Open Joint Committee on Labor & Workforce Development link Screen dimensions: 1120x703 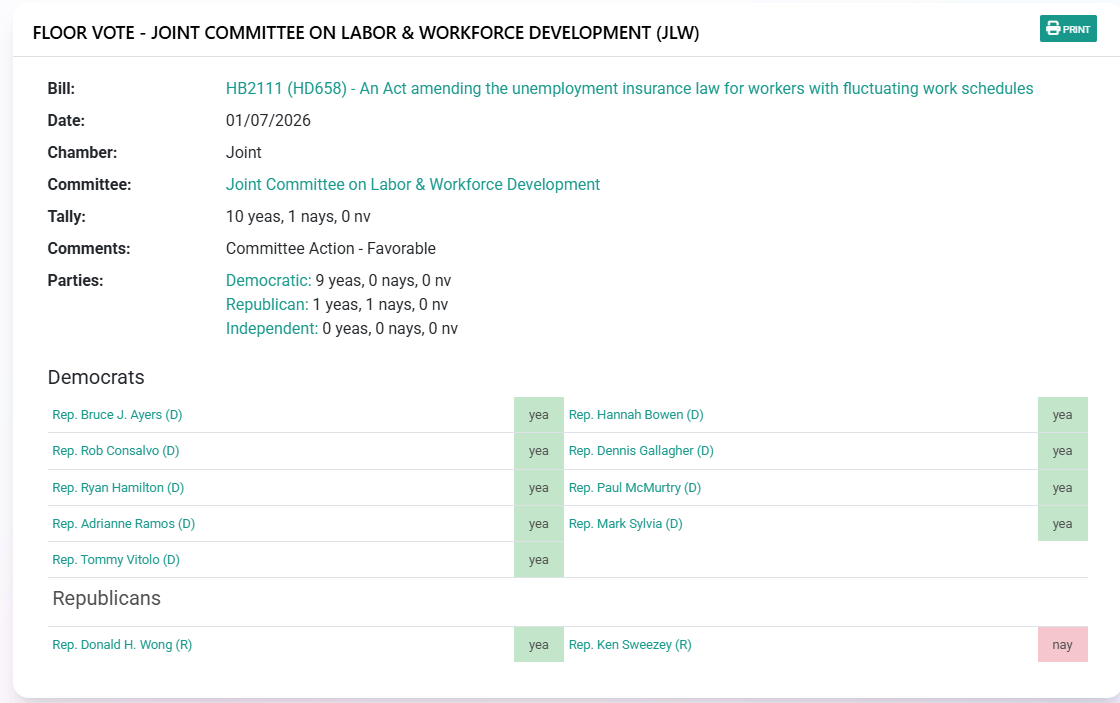(412, 185)
